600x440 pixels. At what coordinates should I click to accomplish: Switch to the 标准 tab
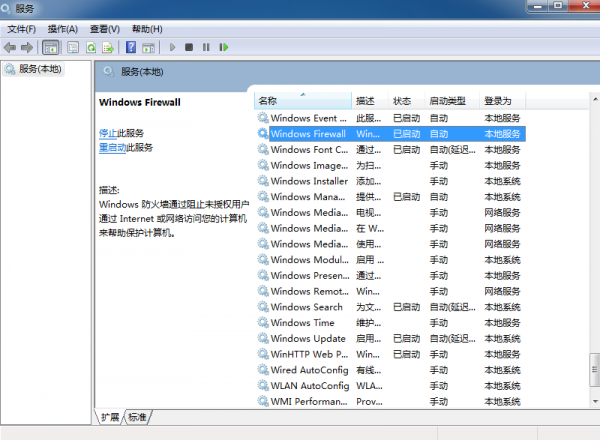(x=137, y=417)
